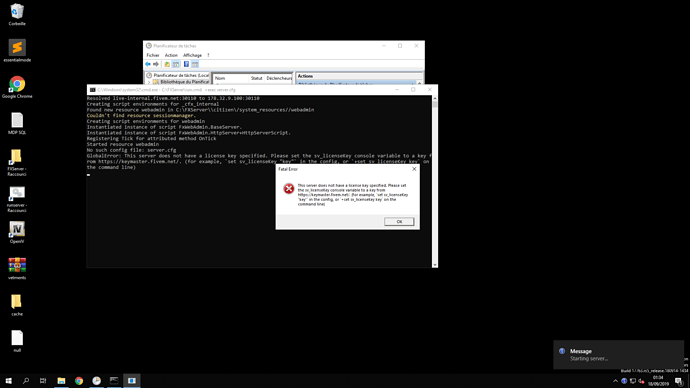
Task: Open File Explorer from the taskbar
Action: [61, 381]
